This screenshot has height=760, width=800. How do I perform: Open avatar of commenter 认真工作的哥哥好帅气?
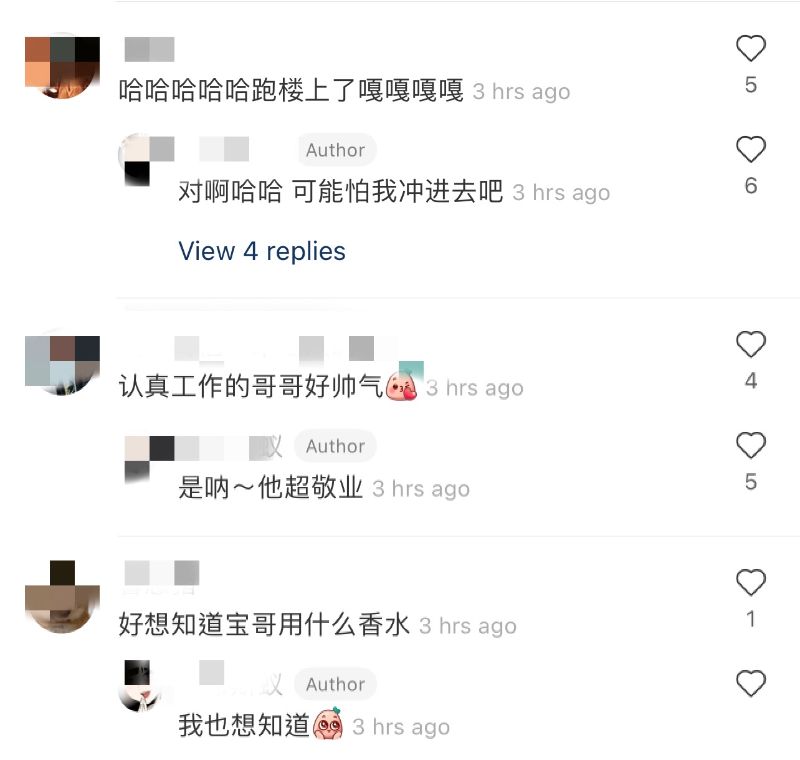(62, 362)
